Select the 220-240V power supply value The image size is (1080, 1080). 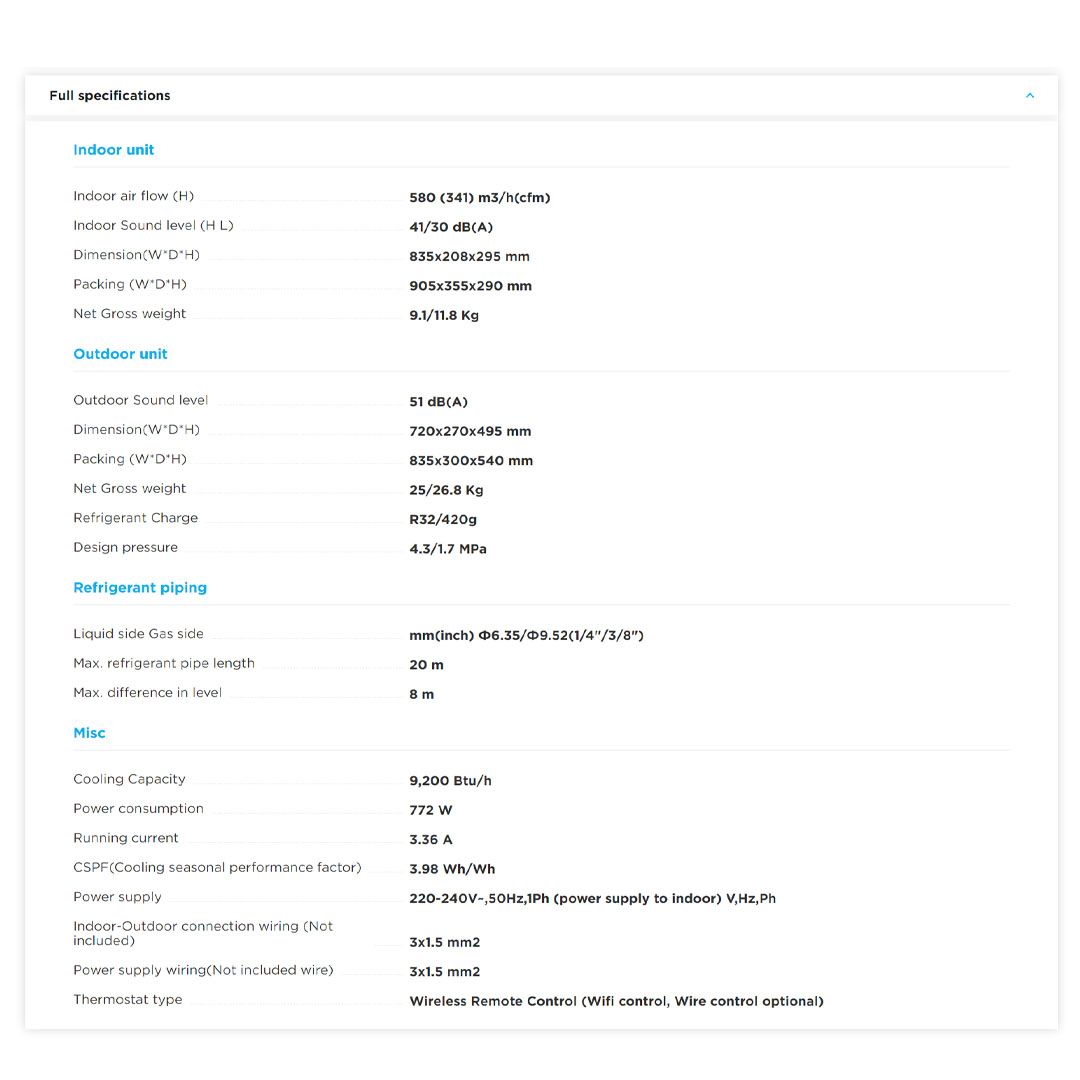pos(592,898)
